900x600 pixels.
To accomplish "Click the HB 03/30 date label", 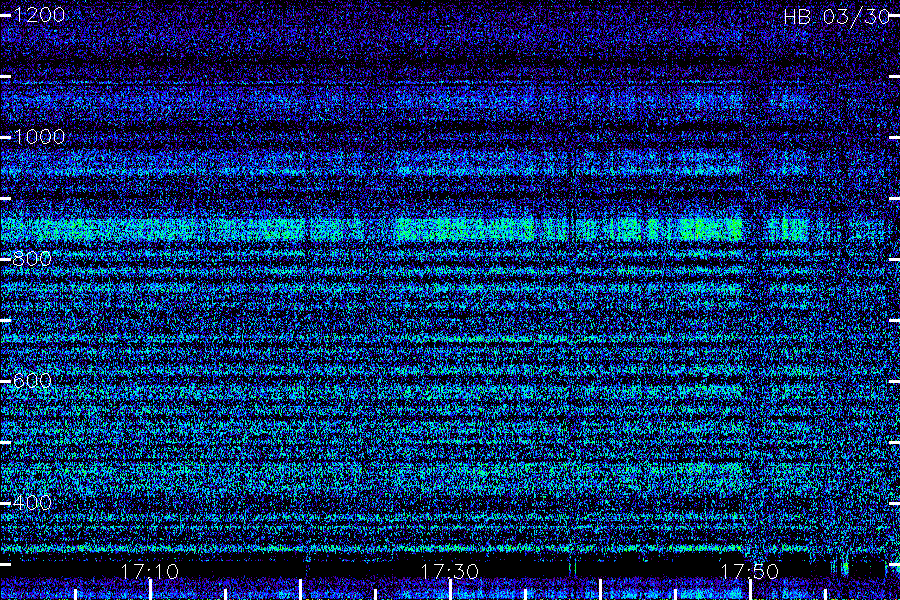I will point(837,17).
